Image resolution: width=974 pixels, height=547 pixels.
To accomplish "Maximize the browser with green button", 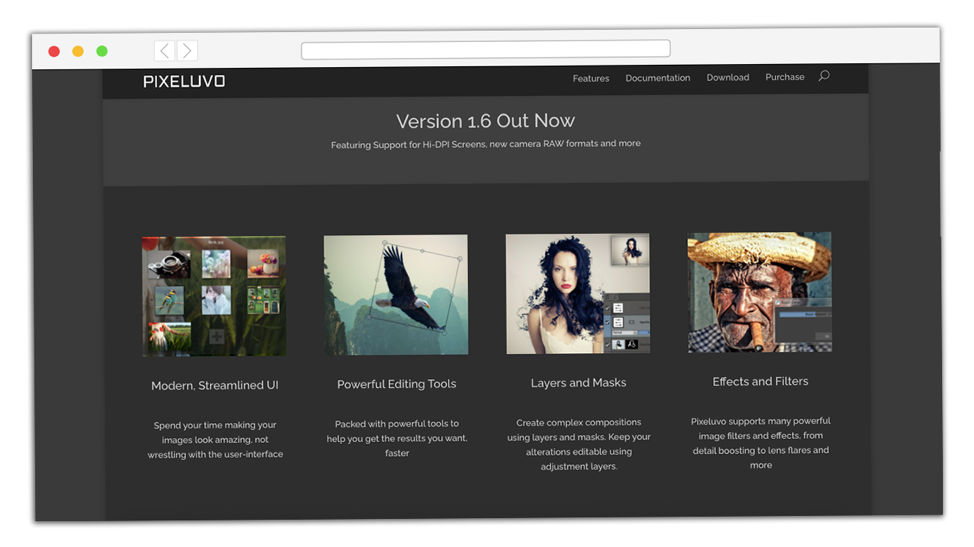I will tap(102, 51).
